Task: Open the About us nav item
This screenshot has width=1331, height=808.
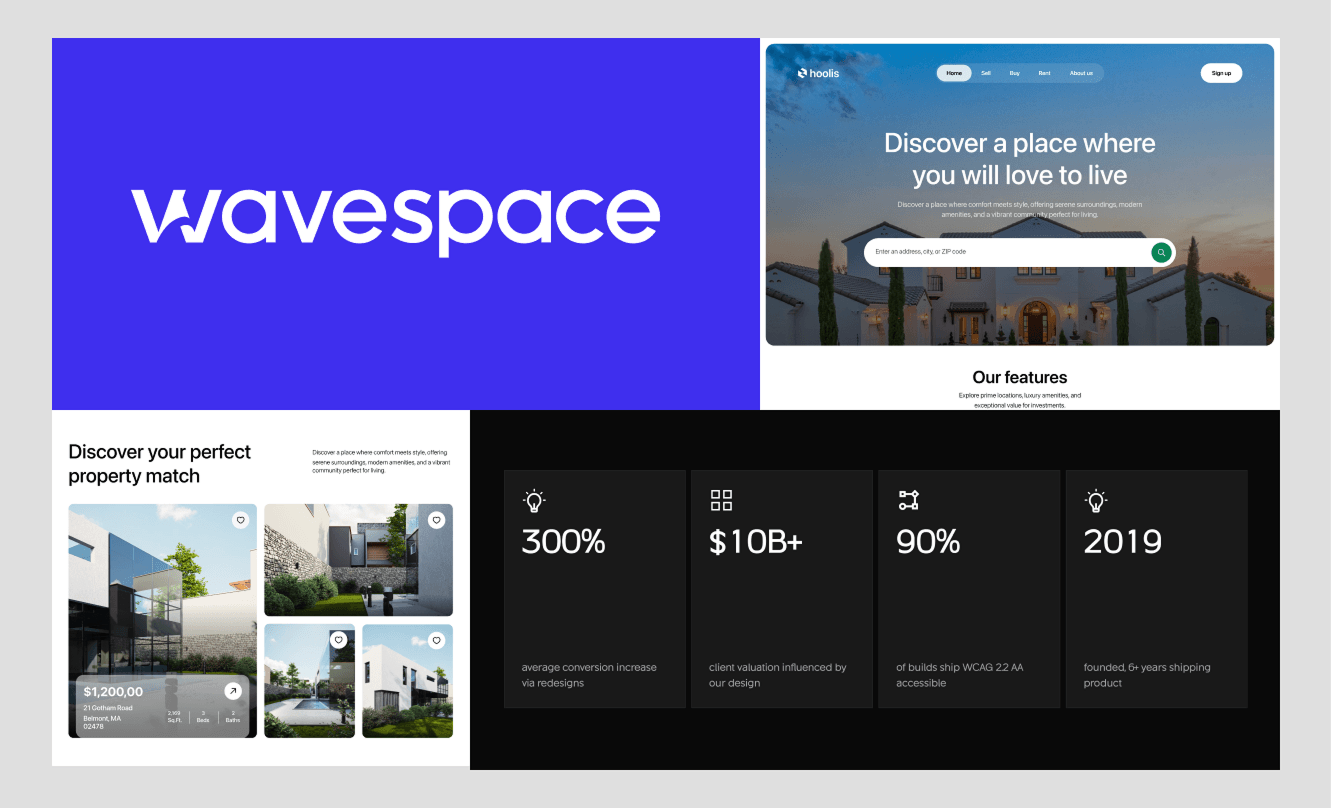Action: click(x=1081, y=73)
